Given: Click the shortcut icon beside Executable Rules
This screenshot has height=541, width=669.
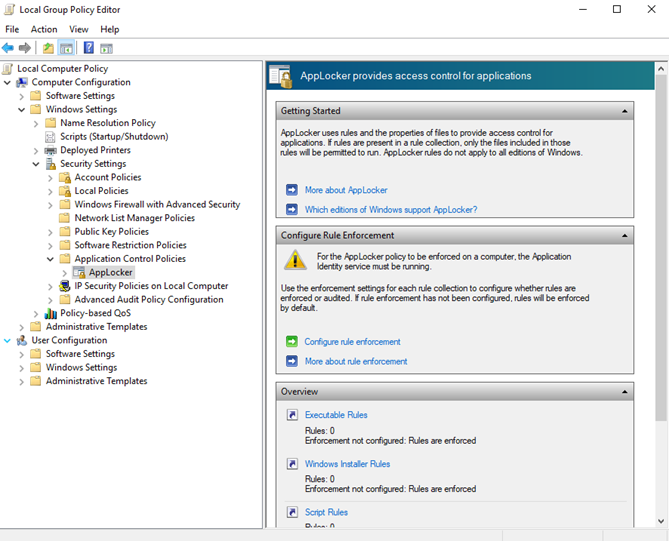Looking at the screenshot, I should (x=292, y=415).
